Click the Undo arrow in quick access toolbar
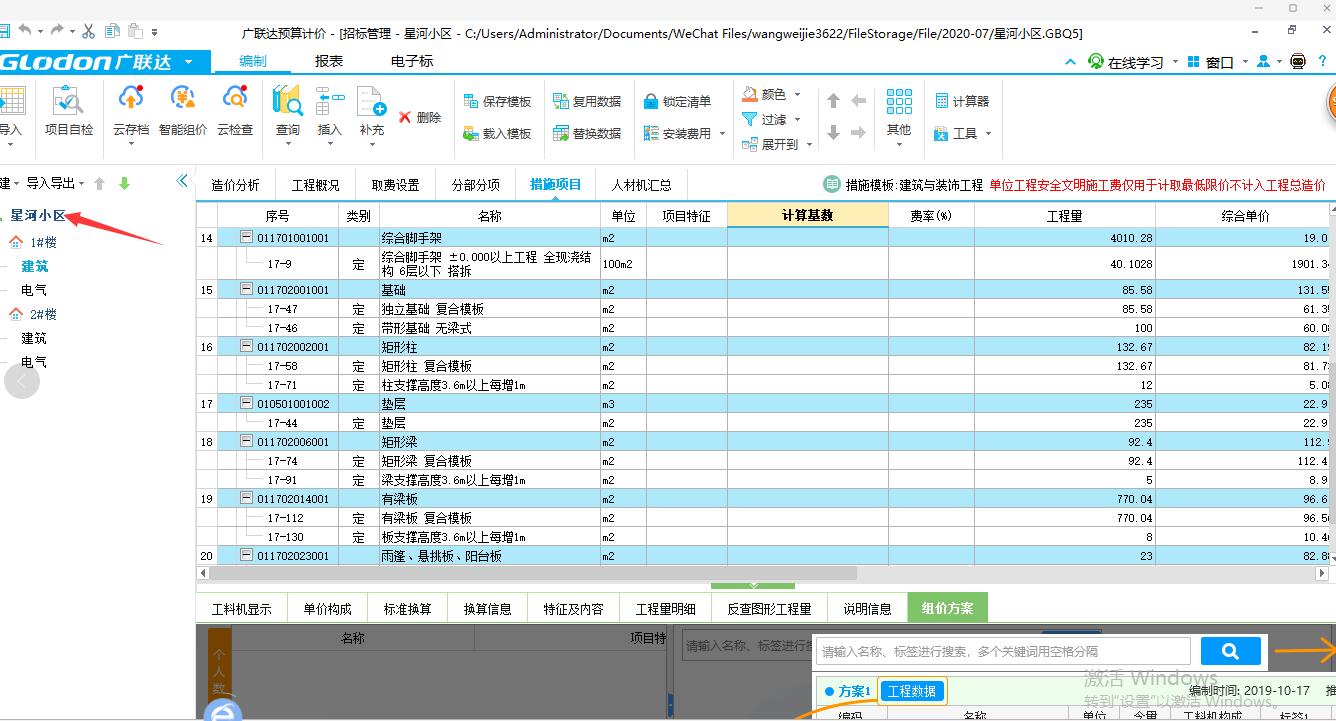The image size is (1336, 721). 25,32
